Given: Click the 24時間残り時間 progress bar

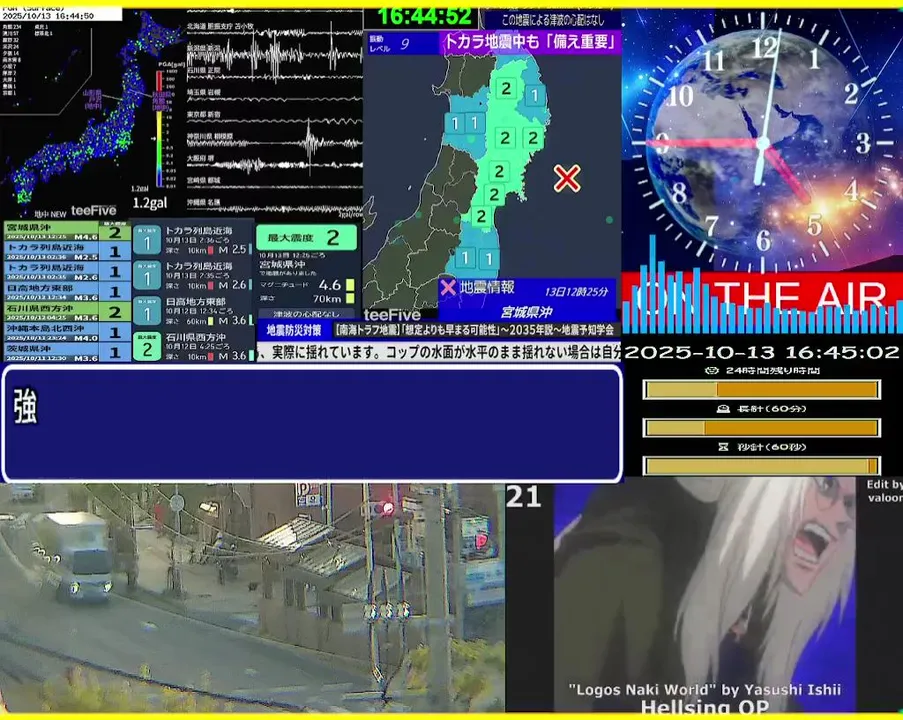Looking at the screenshot, I should [762, 390].
